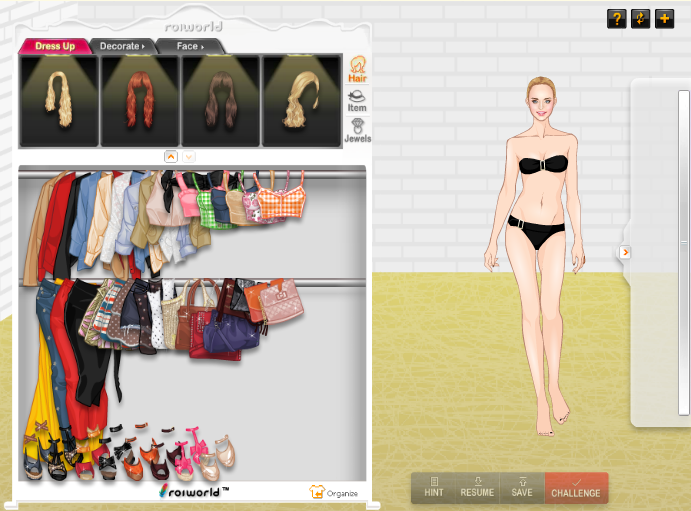Image resolution: width=691 pixels, height=511 pixels.
Task: Select the Hair category icon
Action: click(357, 69)
